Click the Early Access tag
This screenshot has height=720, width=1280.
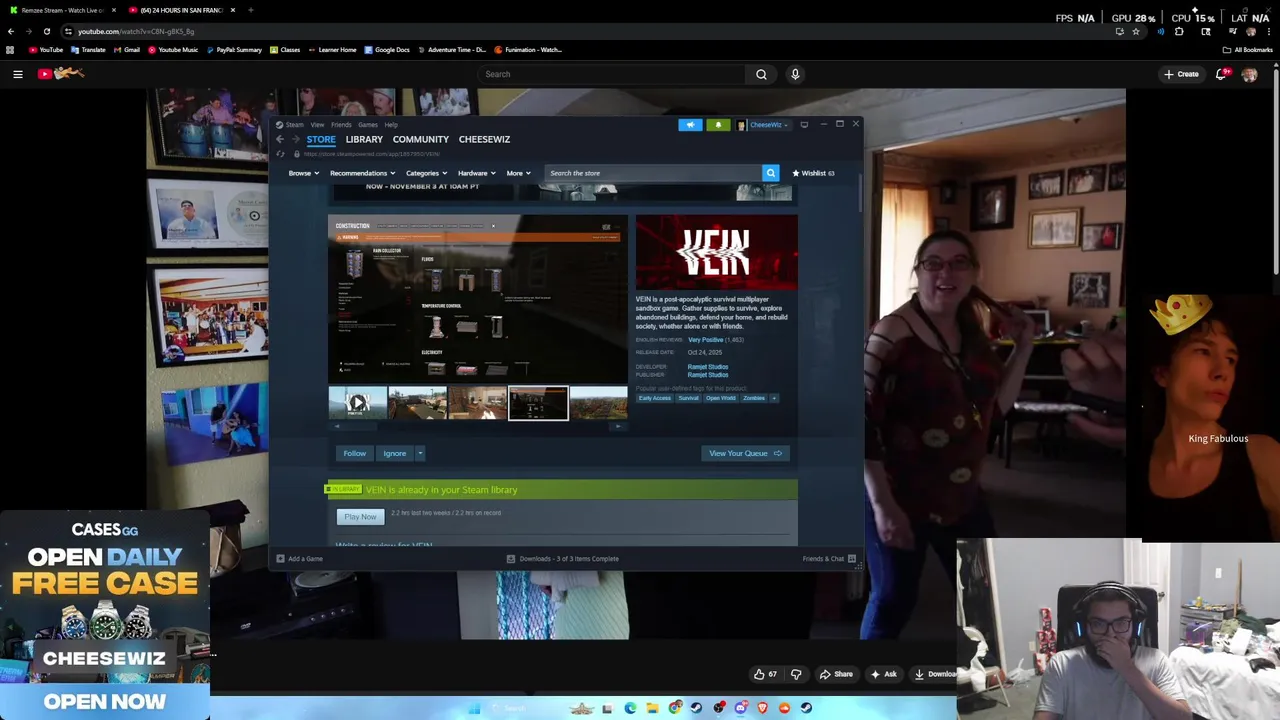tap(655, 398)
